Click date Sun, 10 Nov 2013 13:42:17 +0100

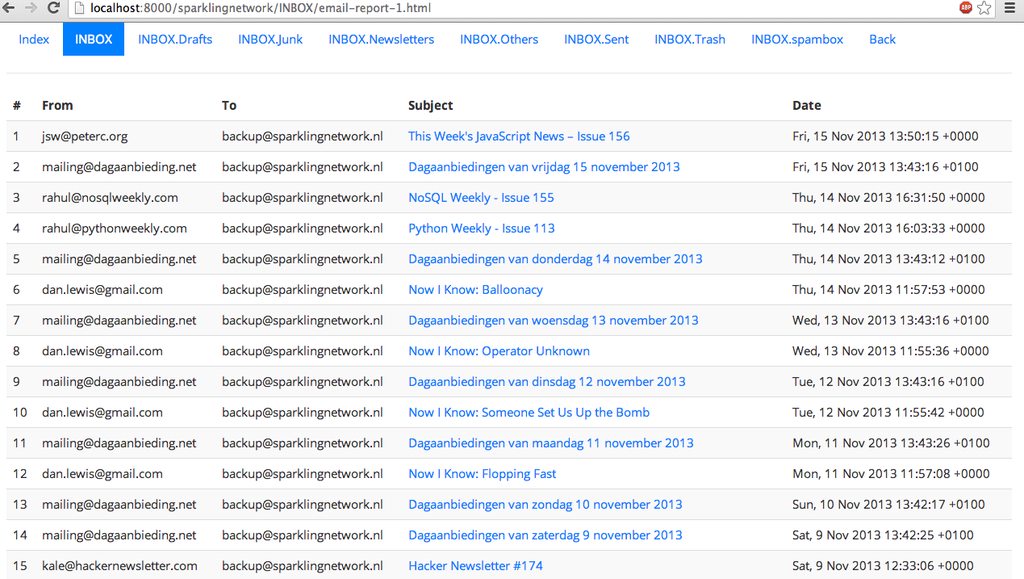point(889,505)
